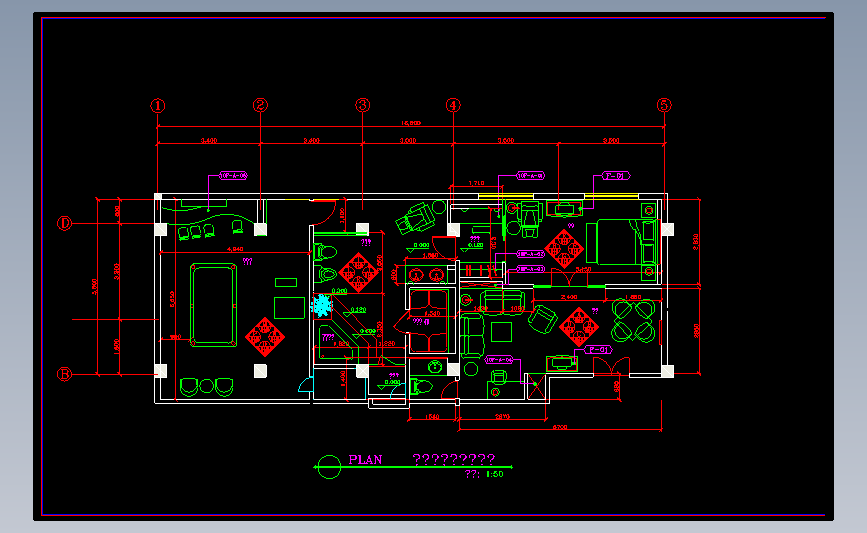Image resolution: width=867 pixels, height=533 pixels.
Task: Select the square coffee table
Action: click(502, 332)
